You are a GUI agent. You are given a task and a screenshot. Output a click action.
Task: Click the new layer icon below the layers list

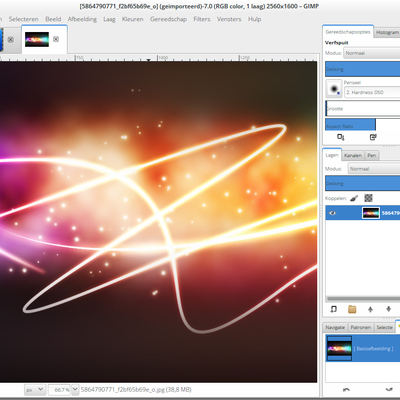click(333, 309)
